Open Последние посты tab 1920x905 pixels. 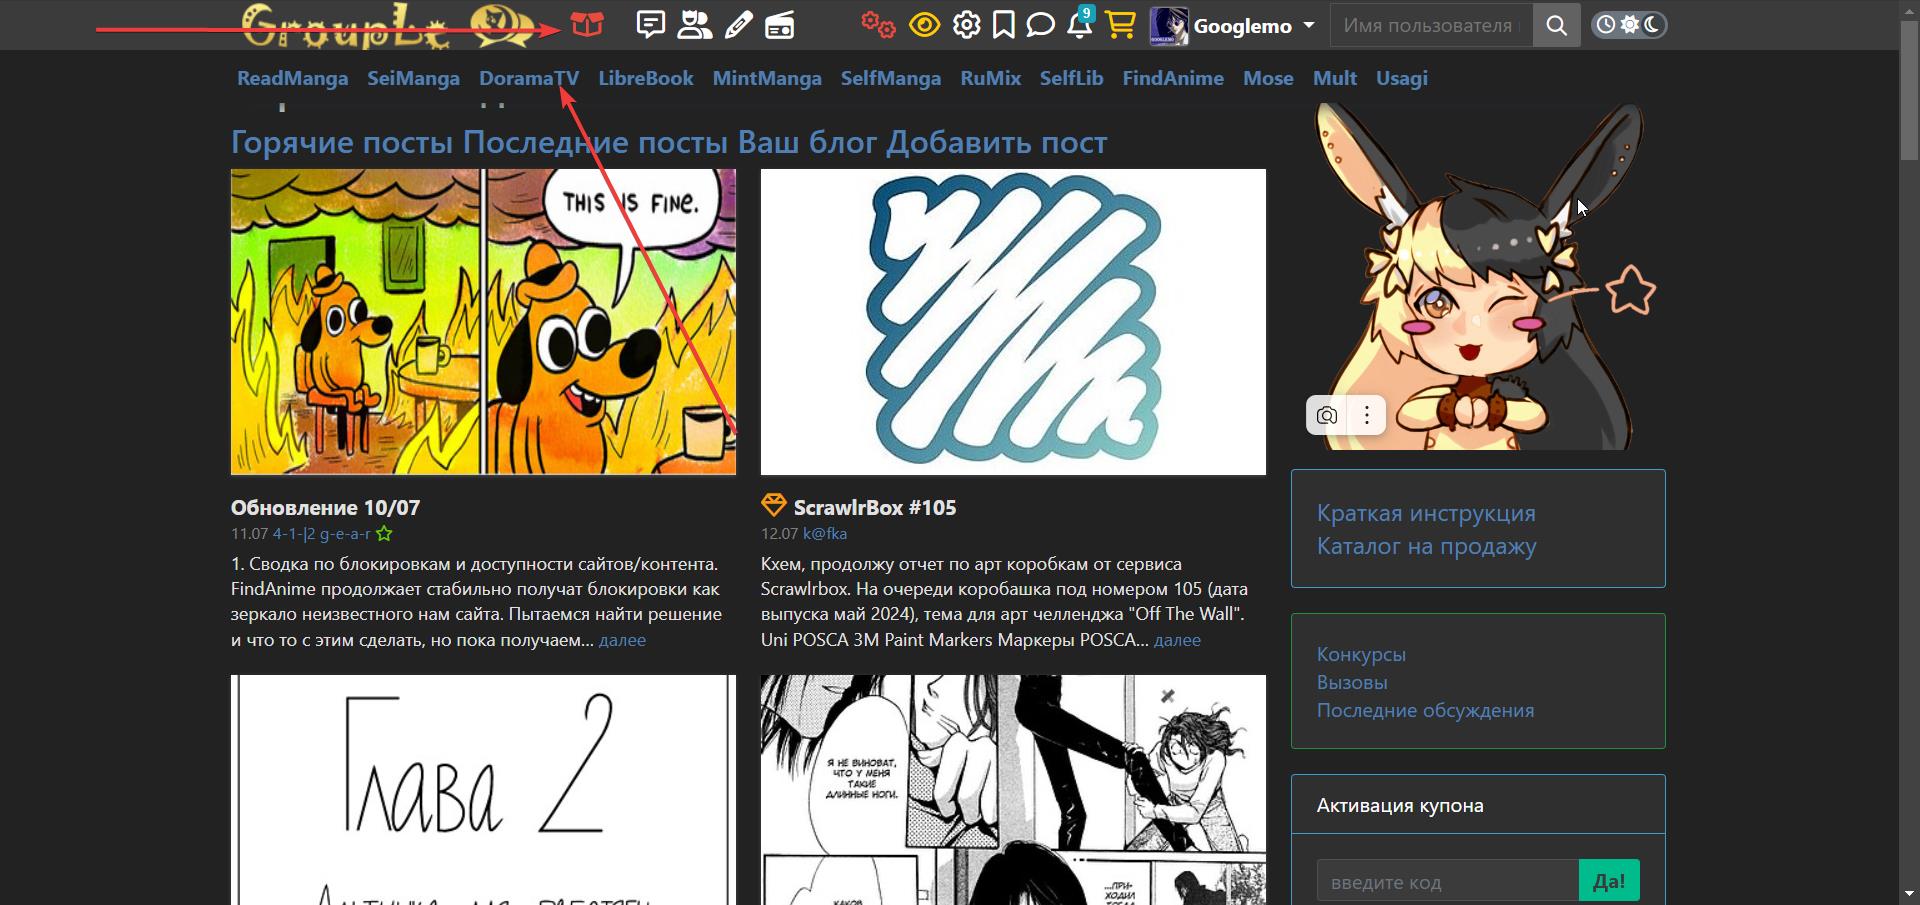(x=596, y=142)
